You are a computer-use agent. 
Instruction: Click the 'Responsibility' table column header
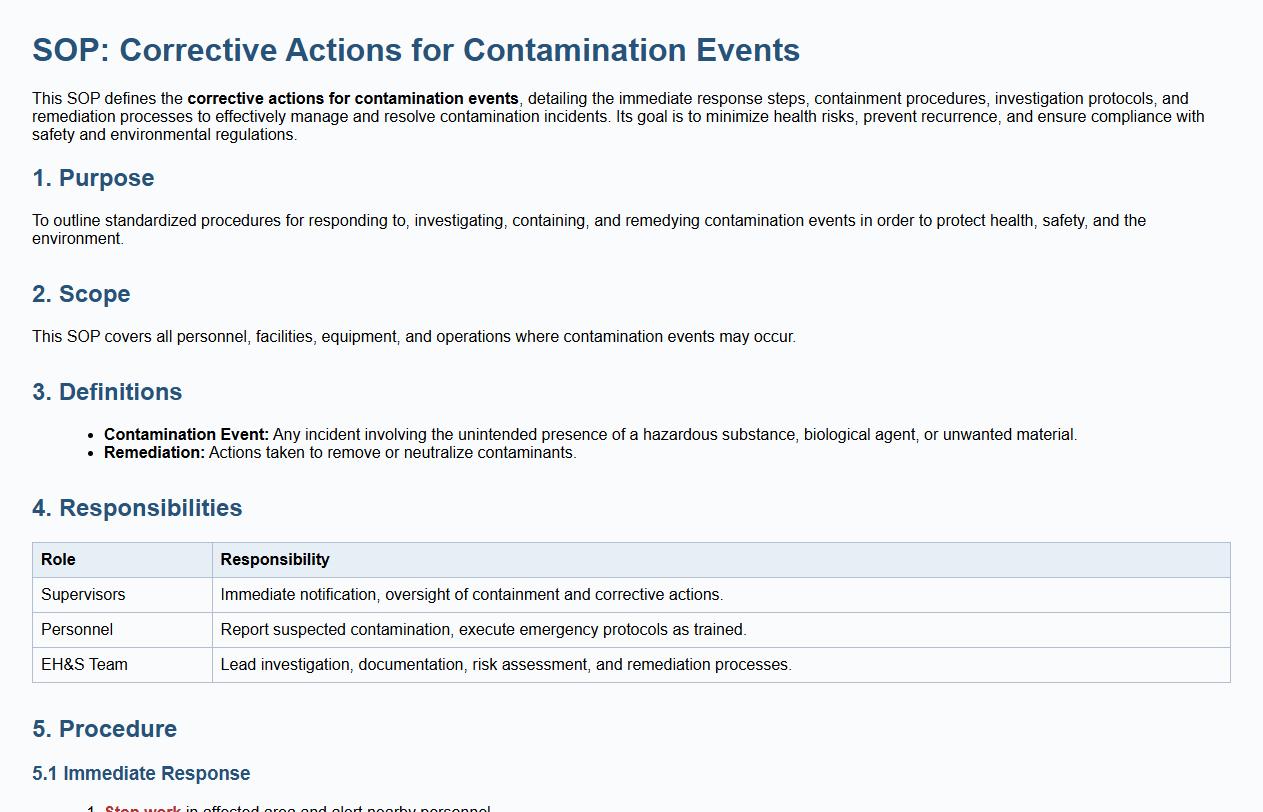pyautogui.click(x=275, y=560)
